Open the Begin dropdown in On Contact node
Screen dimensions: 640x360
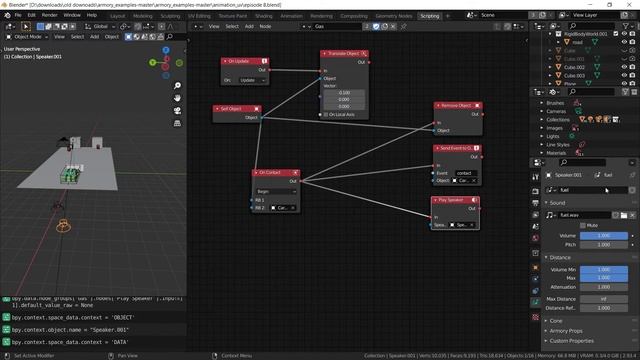pos(276,191)
